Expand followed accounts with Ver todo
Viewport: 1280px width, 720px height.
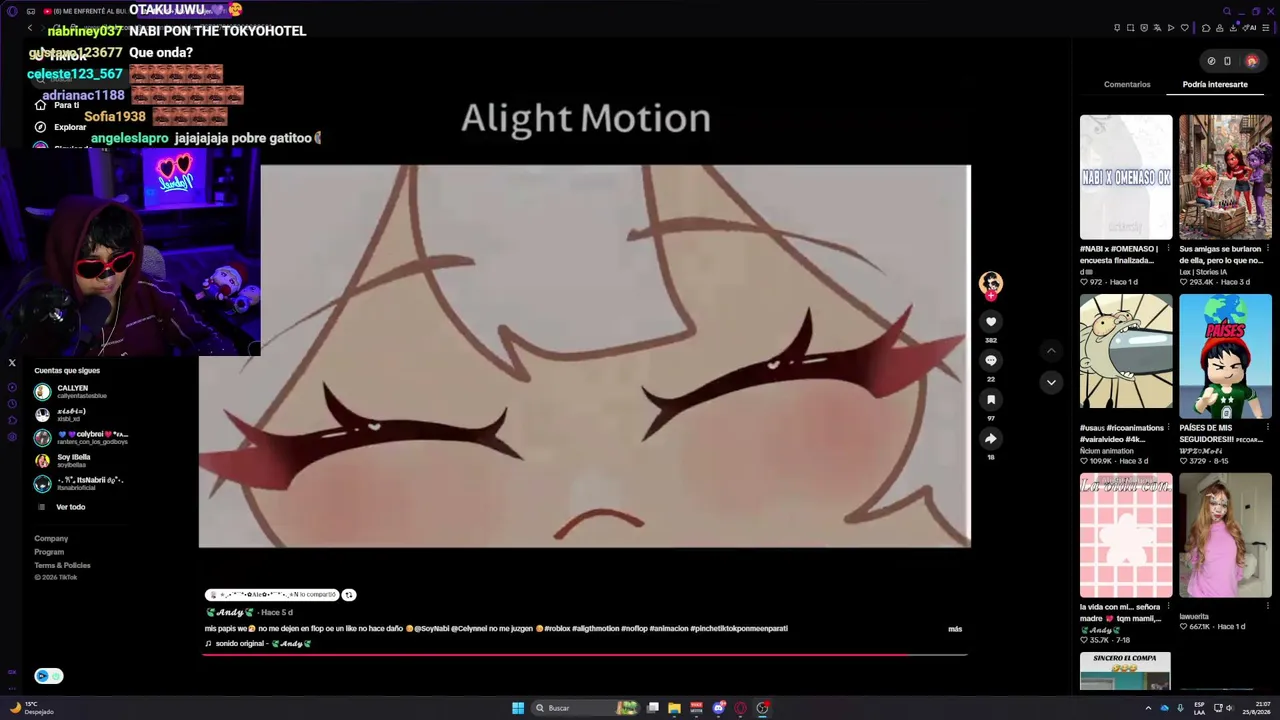[x=70, y=507]
